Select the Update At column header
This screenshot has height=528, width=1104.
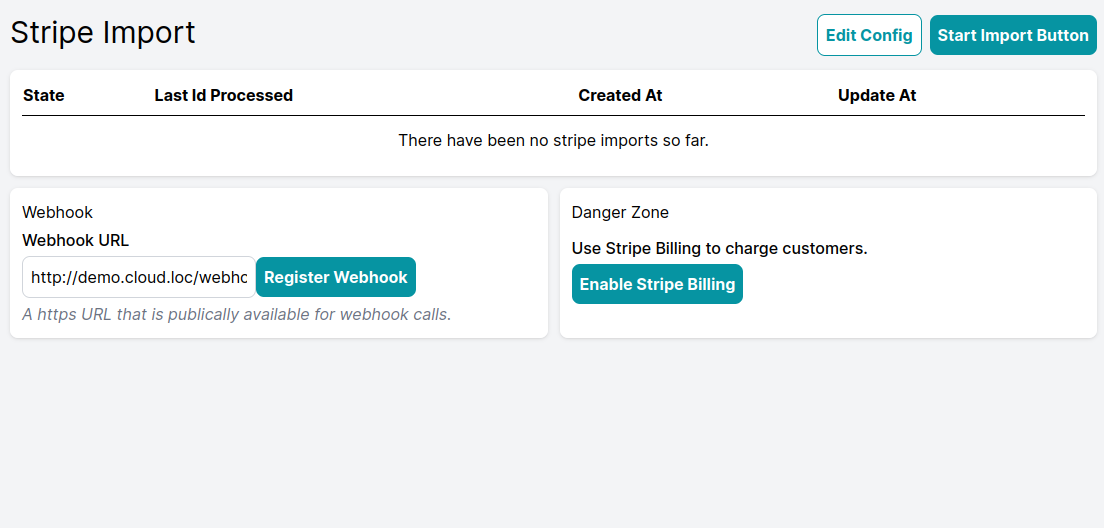point(877,95)
